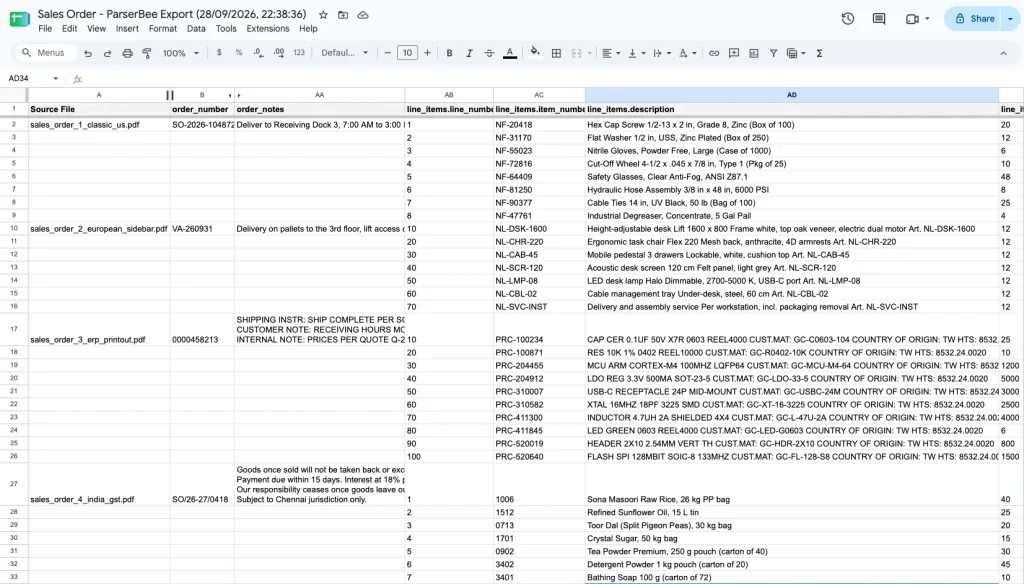
Task: Insert a chart
Action: (x=754, y=53)
